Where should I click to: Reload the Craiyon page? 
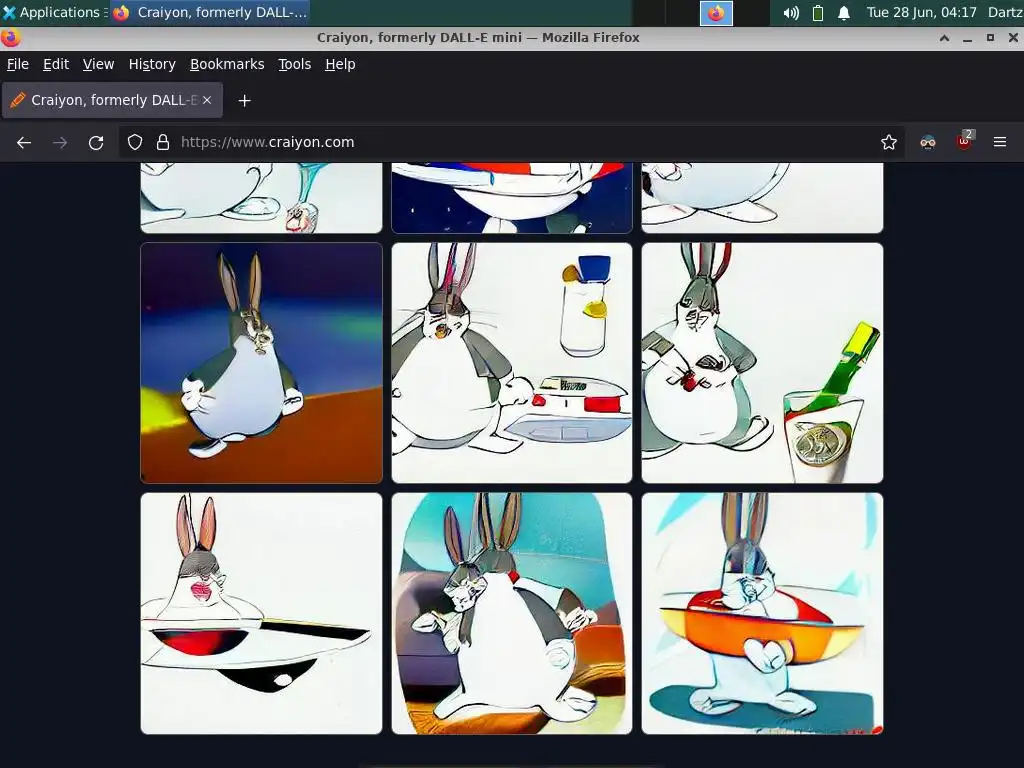point(96,142)
